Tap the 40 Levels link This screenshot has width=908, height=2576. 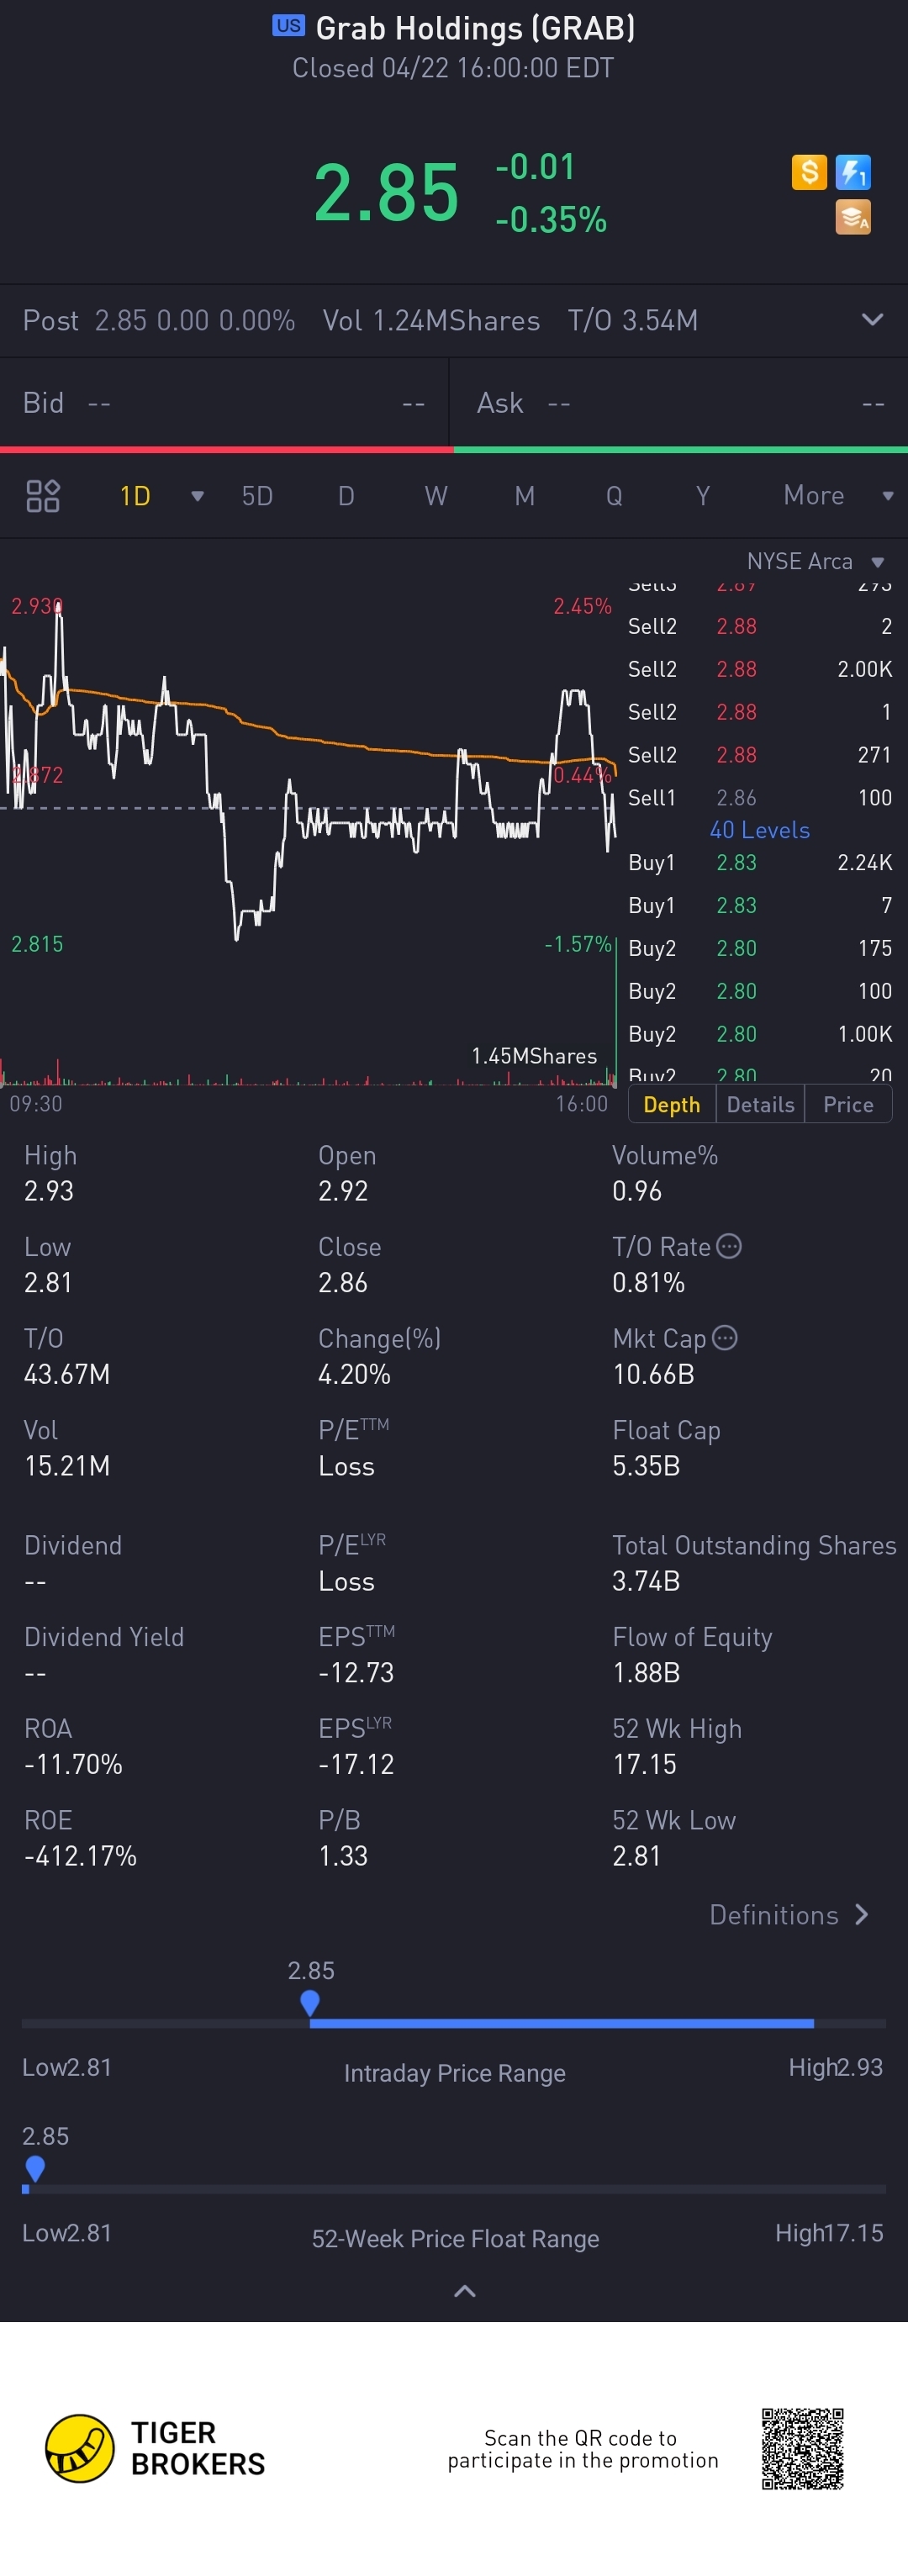[760, 830]
